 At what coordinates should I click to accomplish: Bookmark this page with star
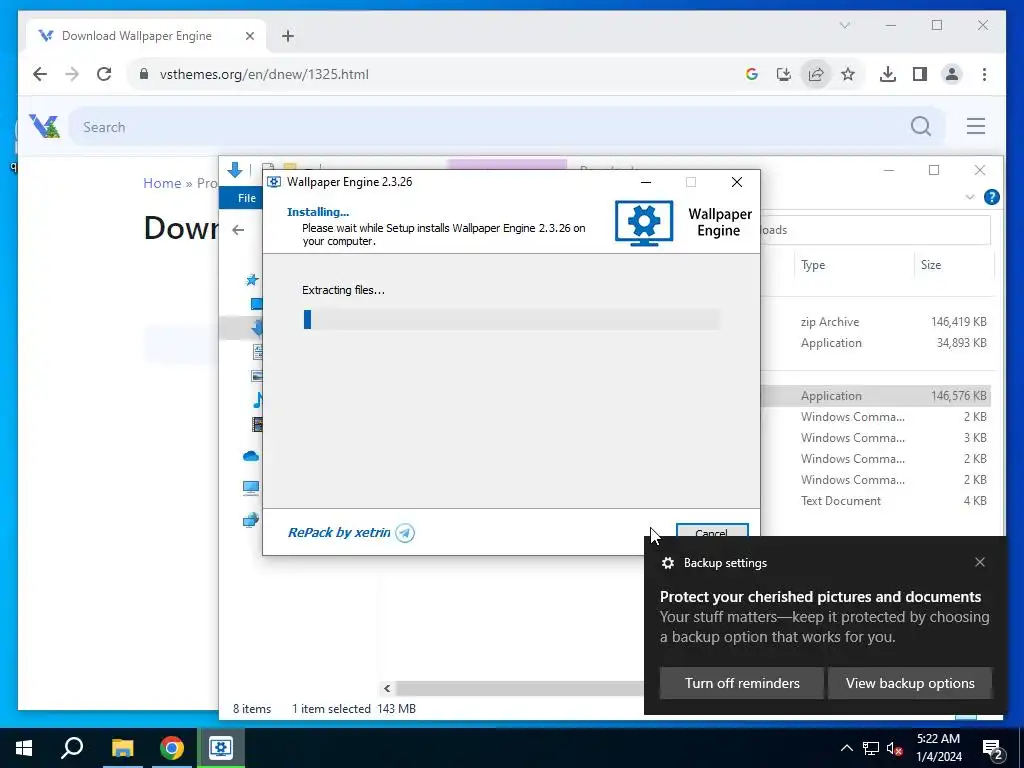[x=848, y=74]
